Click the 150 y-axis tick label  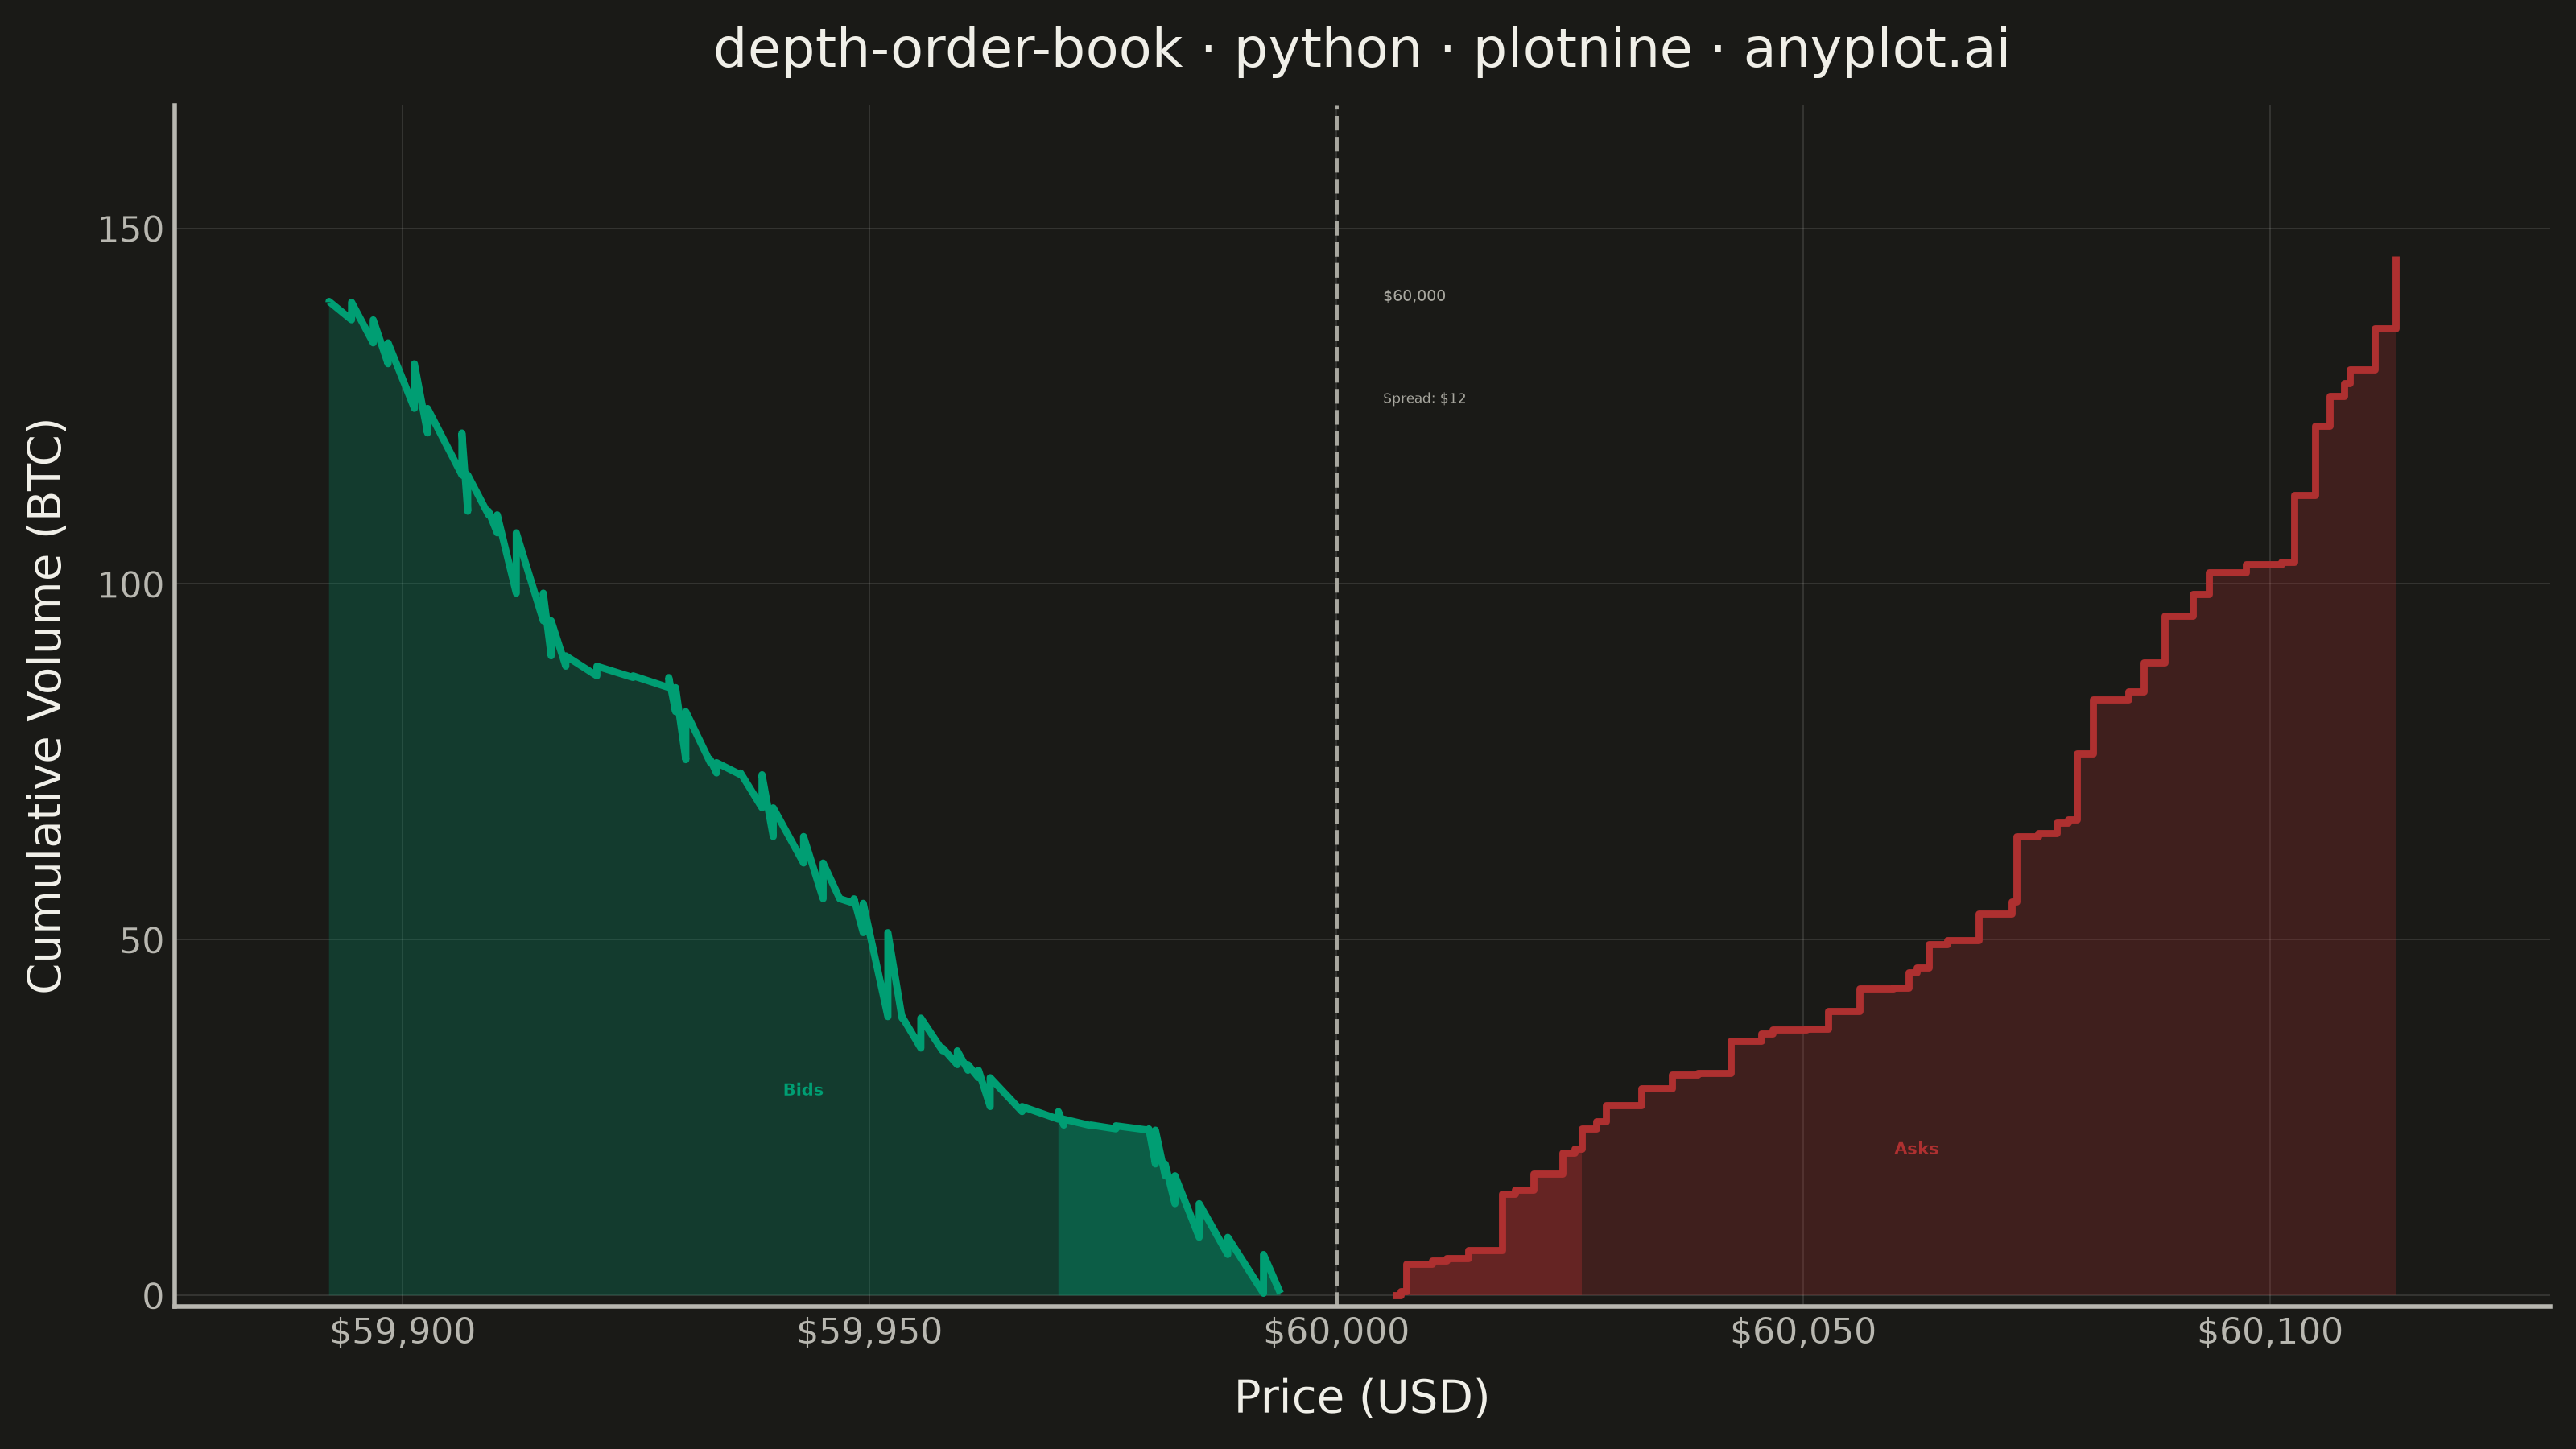[x=130, y=230]
